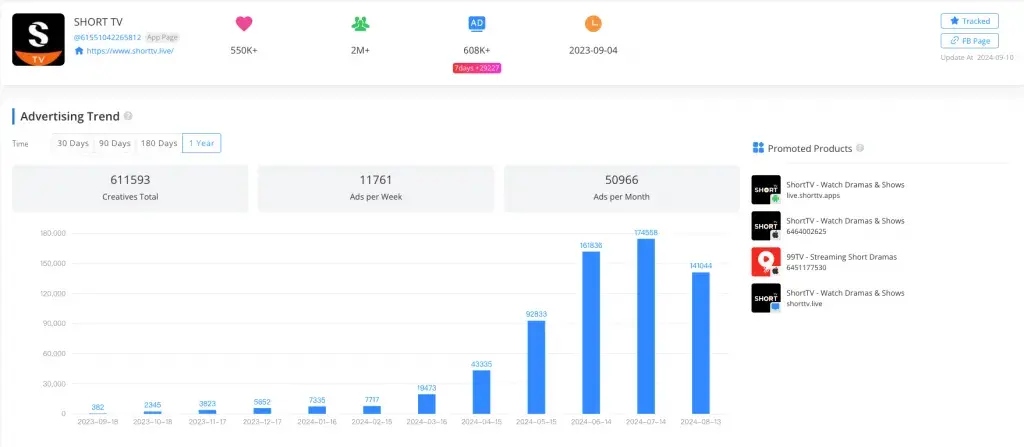Open ShortTV iOS app 6464002625 thumbnail
The image size is (1024, 447).
click(x=766, y=225)
